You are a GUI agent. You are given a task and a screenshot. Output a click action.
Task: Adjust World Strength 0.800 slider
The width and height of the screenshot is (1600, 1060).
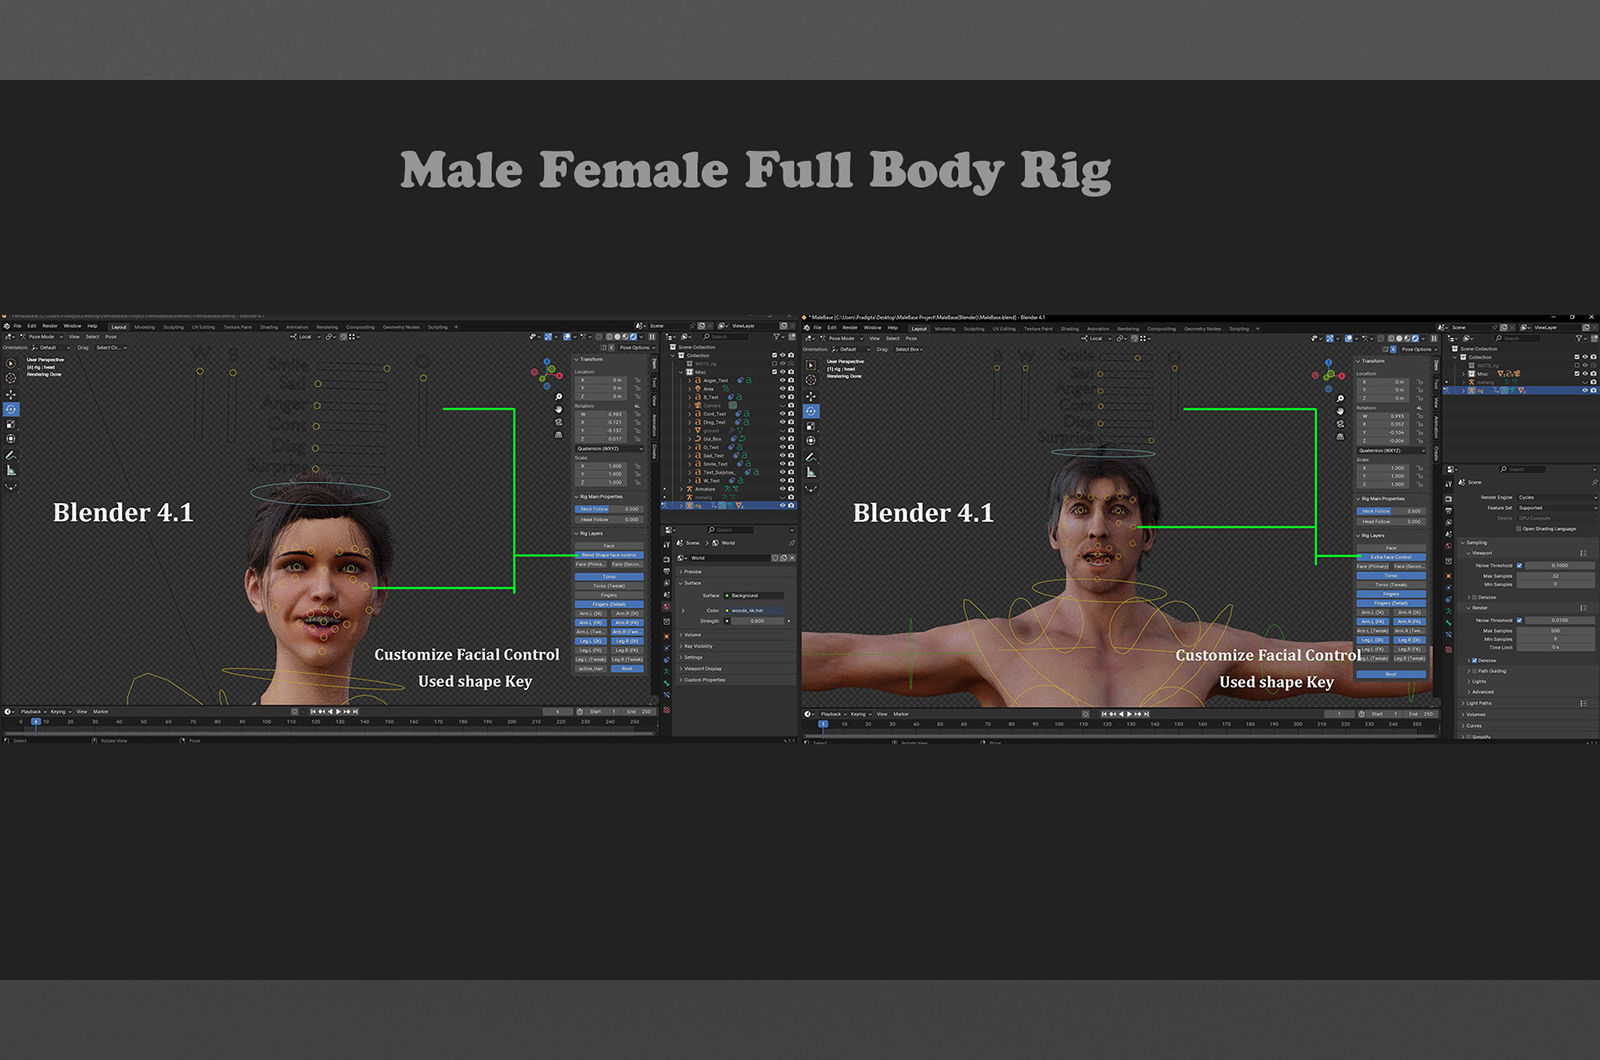[757, 621]
